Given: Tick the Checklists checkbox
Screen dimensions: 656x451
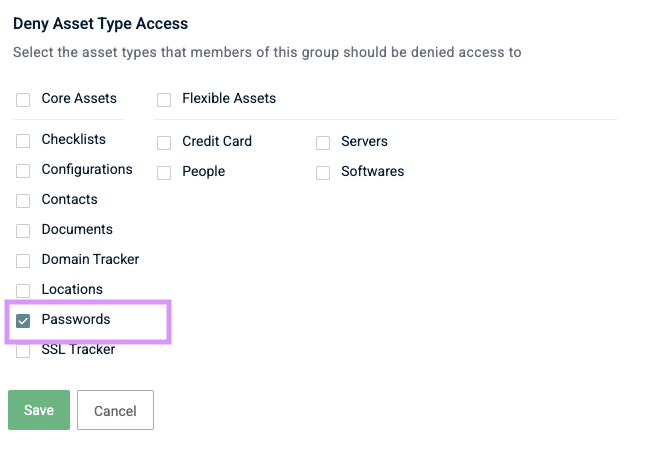Looking at the screenshot, I should pyautogui.click(x=23, y=141).
